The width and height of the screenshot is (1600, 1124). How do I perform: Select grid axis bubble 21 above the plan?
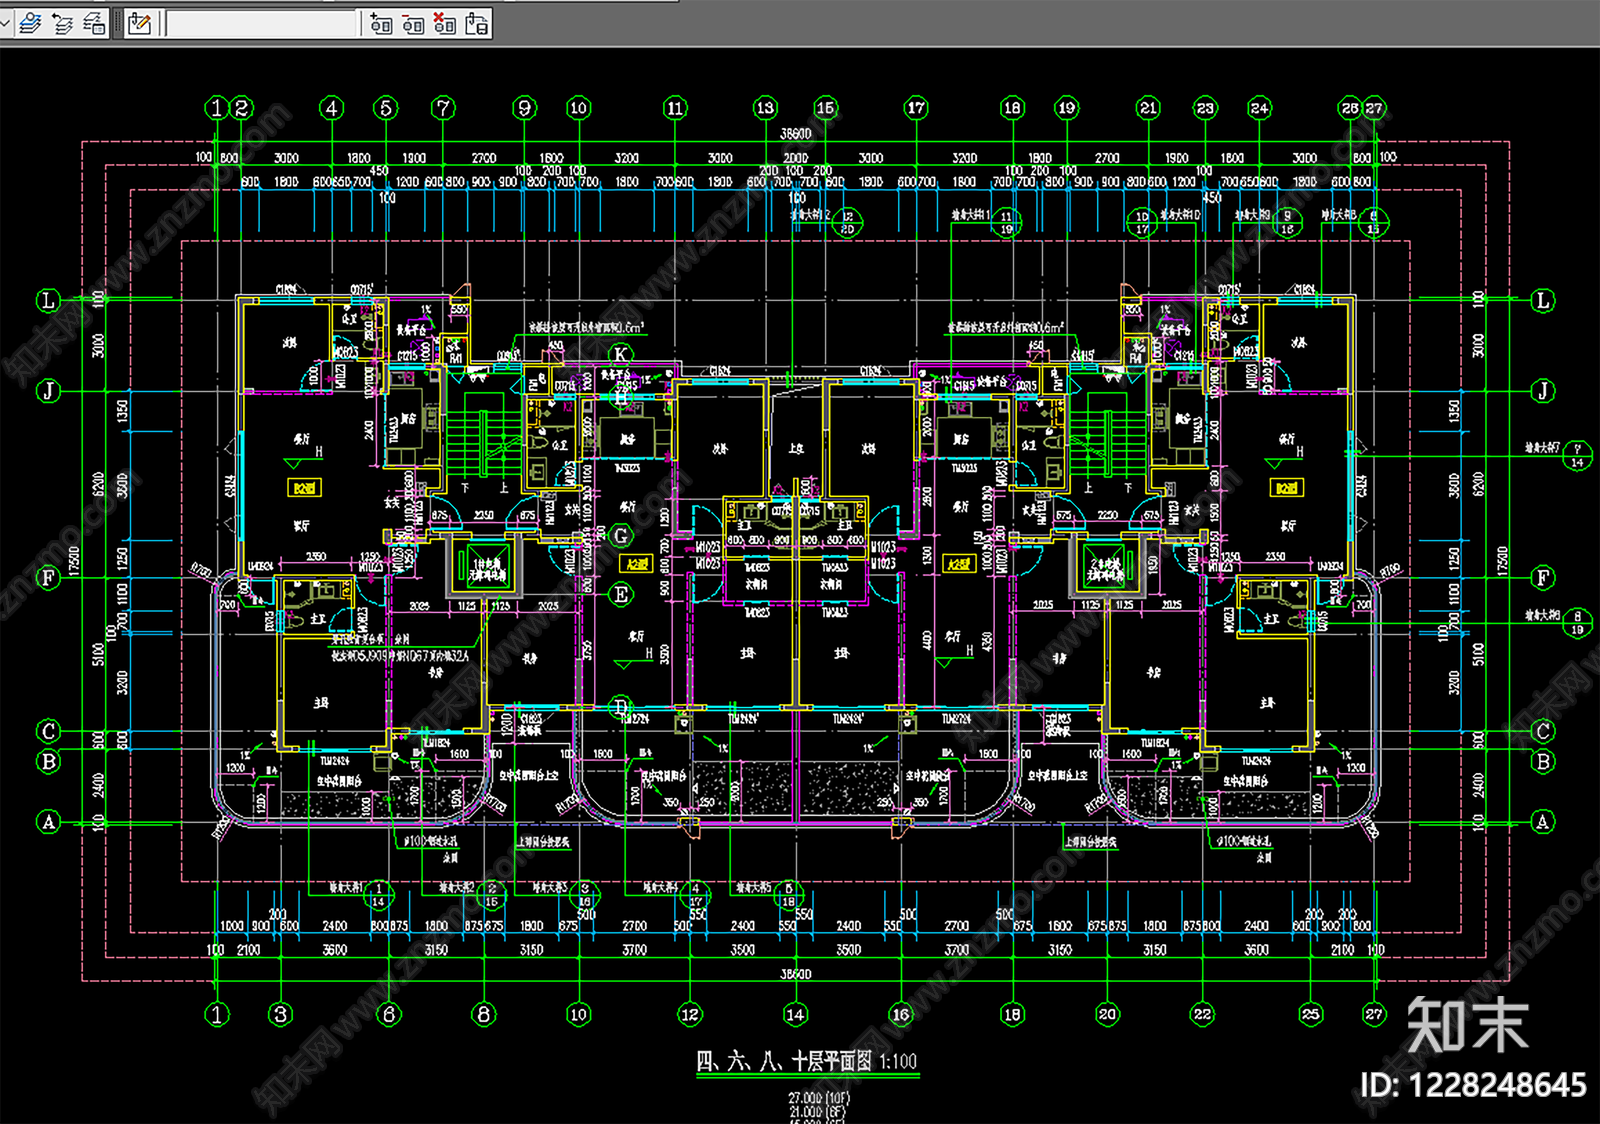[x=1148, y=108]
